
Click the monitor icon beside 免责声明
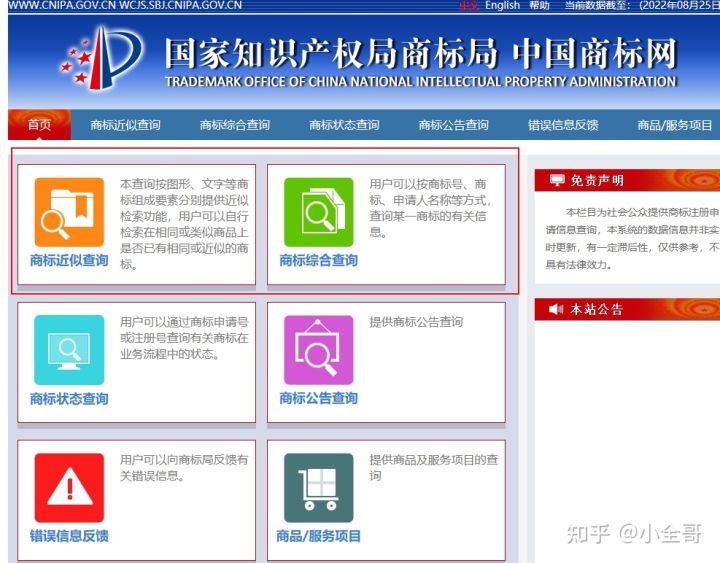point(556,180)
